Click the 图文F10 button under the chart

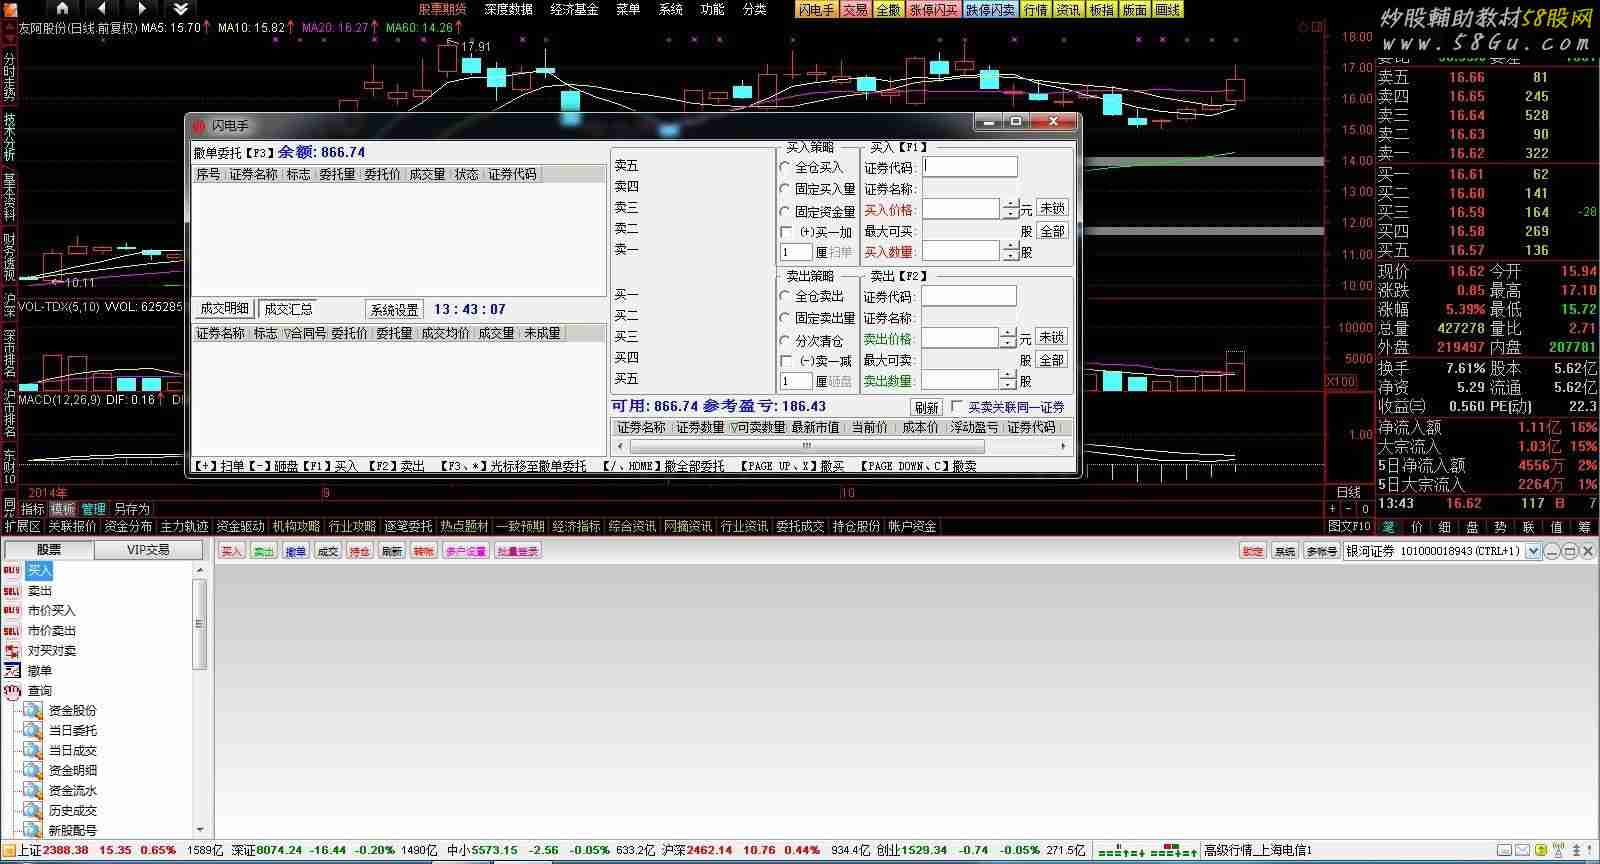1349,526
